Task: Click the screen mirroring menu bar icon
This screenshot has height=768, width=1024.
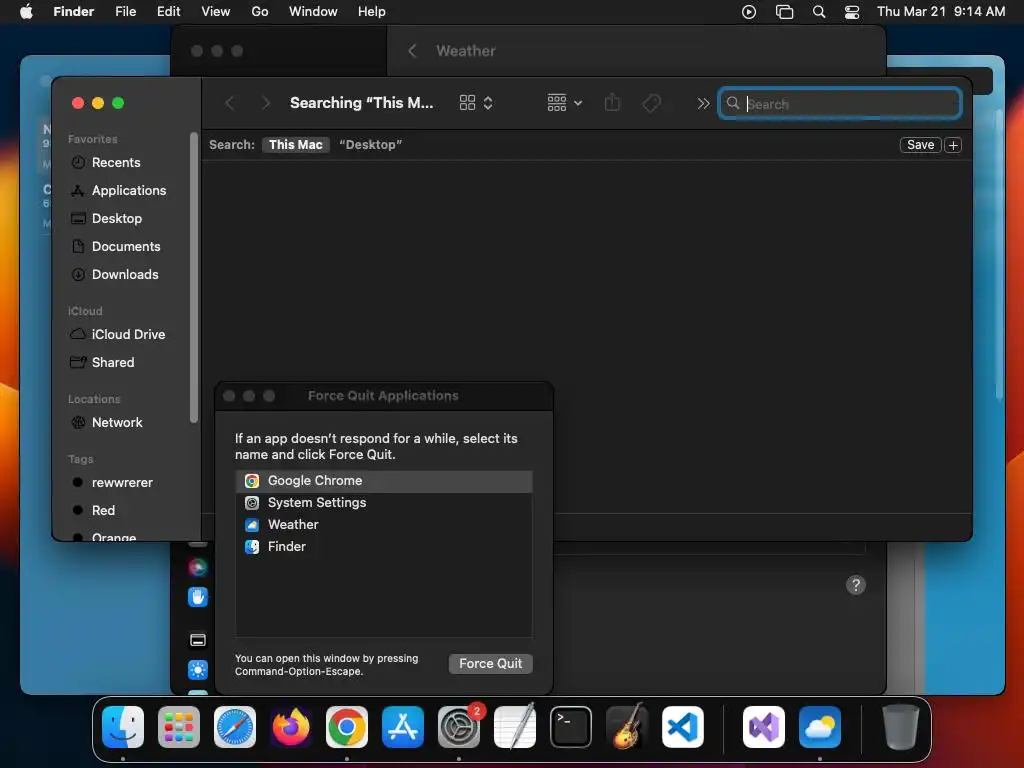Action: point(784,12)
